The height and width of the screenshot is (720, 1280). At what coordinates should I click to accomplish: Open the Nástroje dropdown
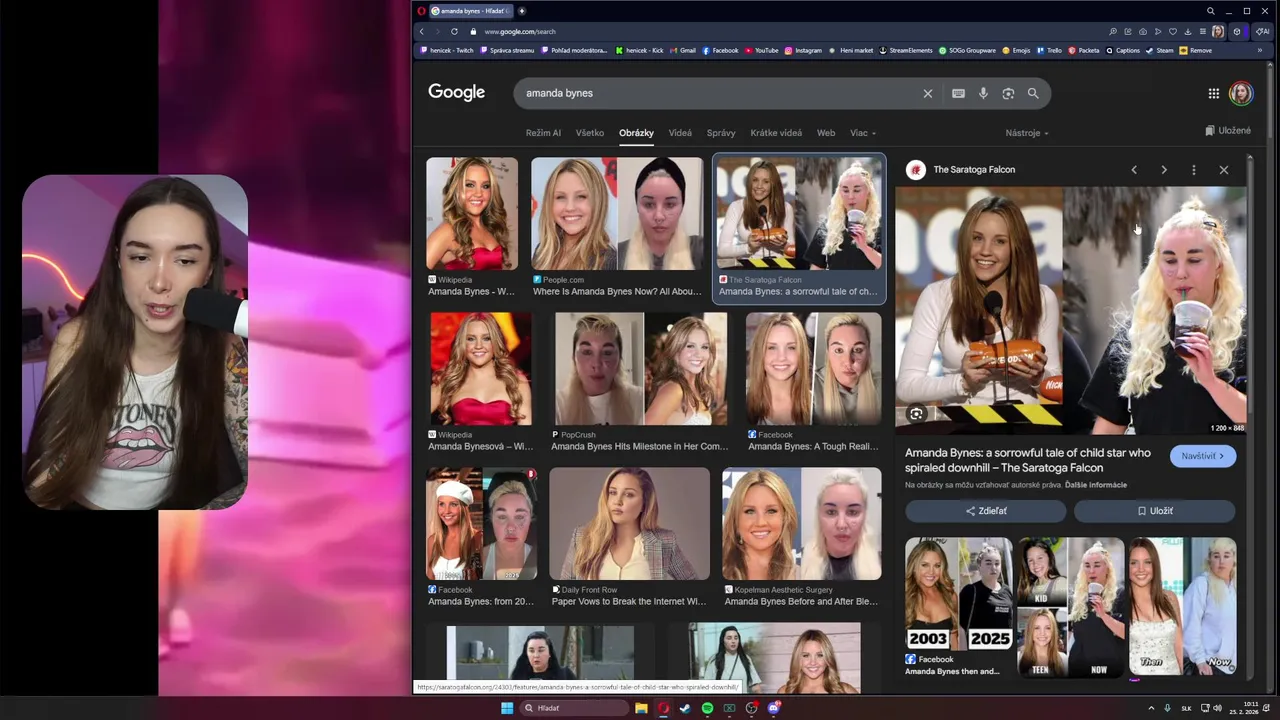tap(1027, 133)
